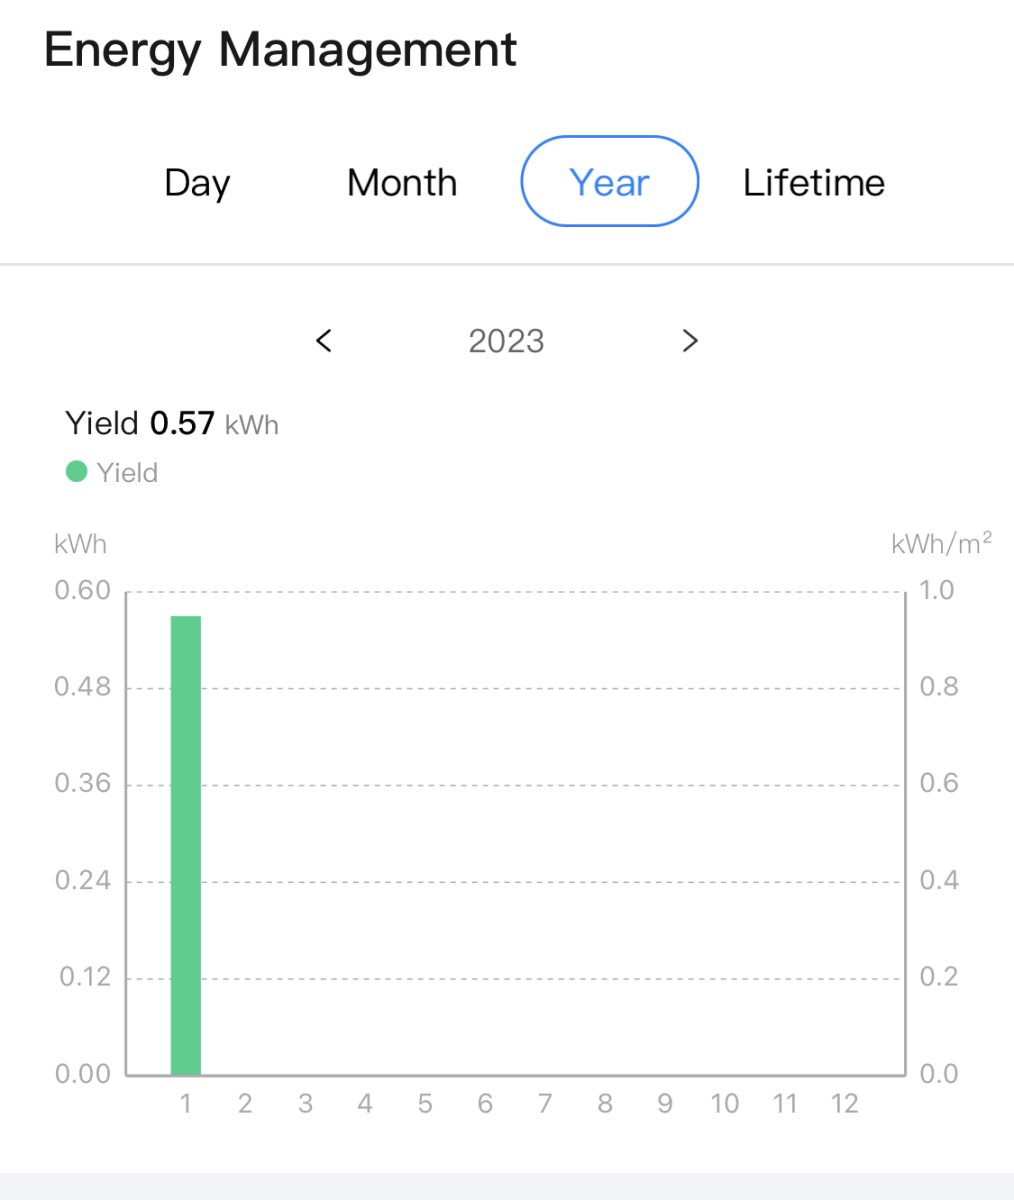Tap month 10 on the x-axis

point(725,1104)
